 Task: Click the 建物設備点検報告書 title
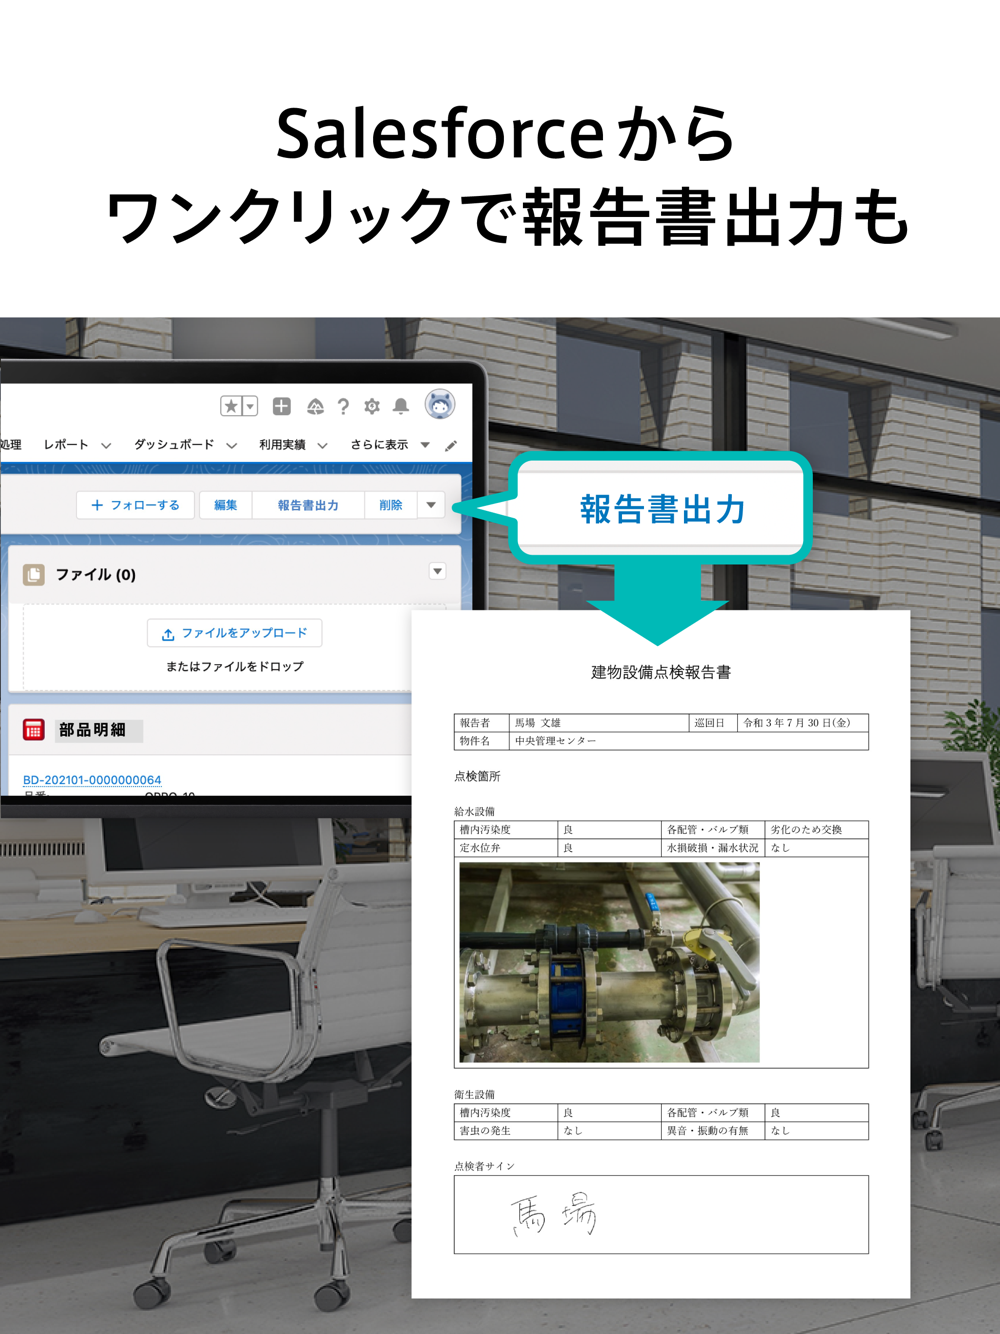[661, 672]
